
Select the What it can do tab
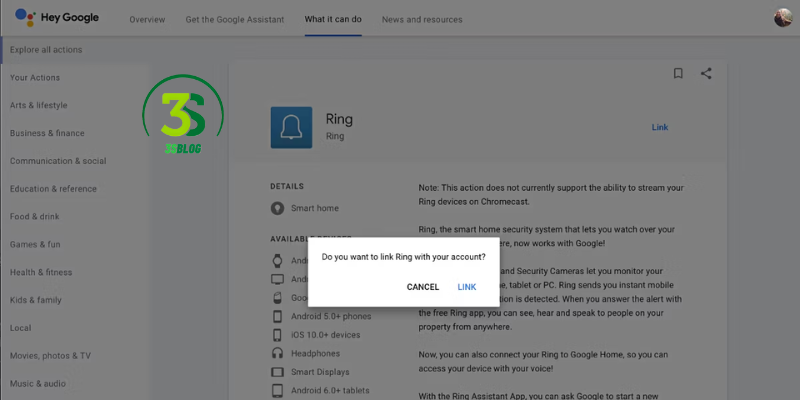(x=333, y=20)
